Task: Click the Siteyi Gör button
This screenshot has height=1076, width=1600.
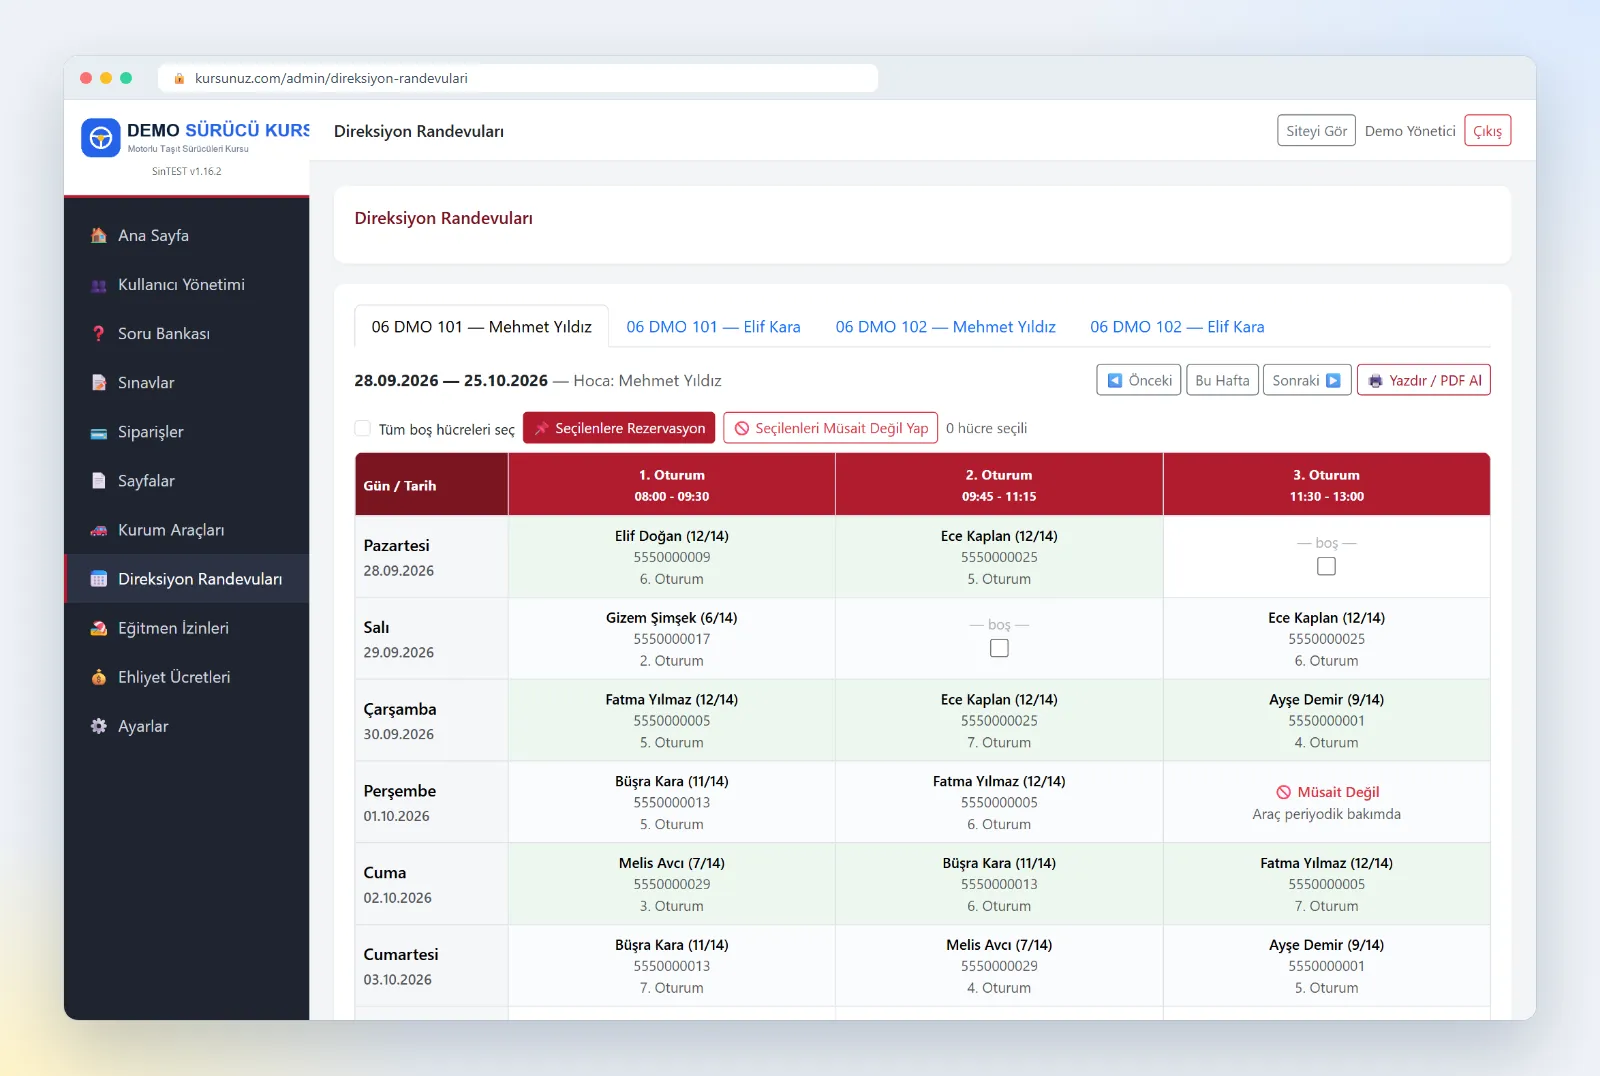Action: pyautogui.click(x=1316, y=131)
